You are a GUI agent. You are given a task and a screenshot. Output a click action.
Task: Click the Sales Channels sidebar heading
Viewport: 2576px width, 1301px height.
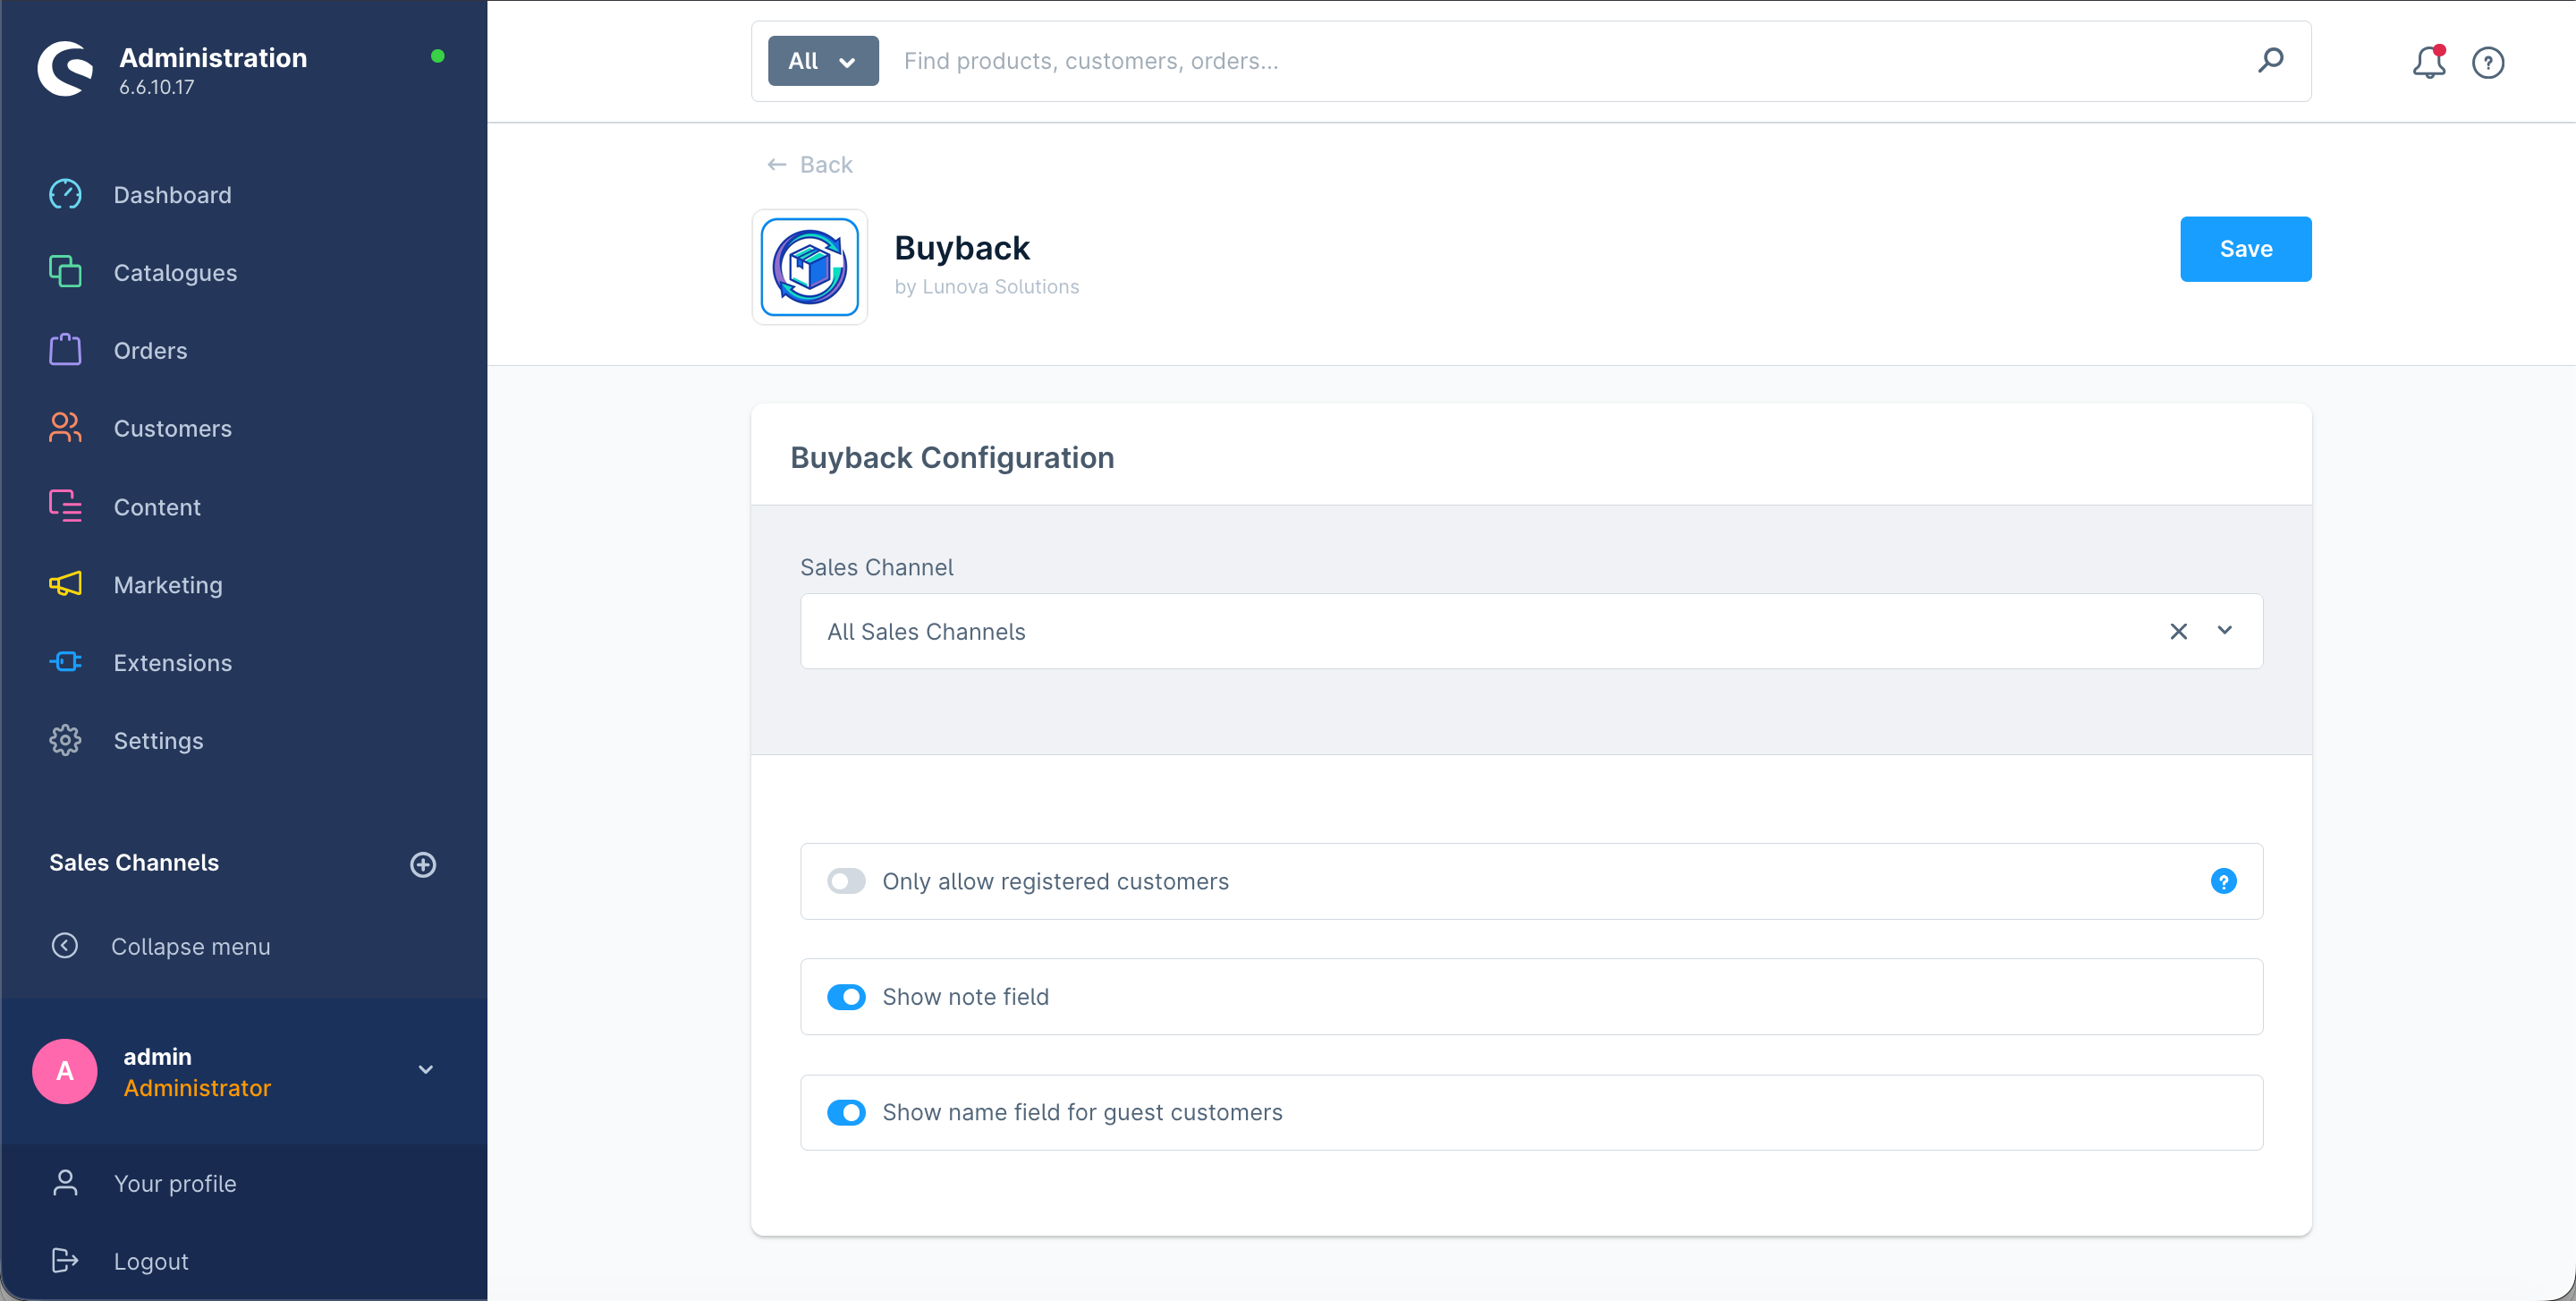point(134,862)
